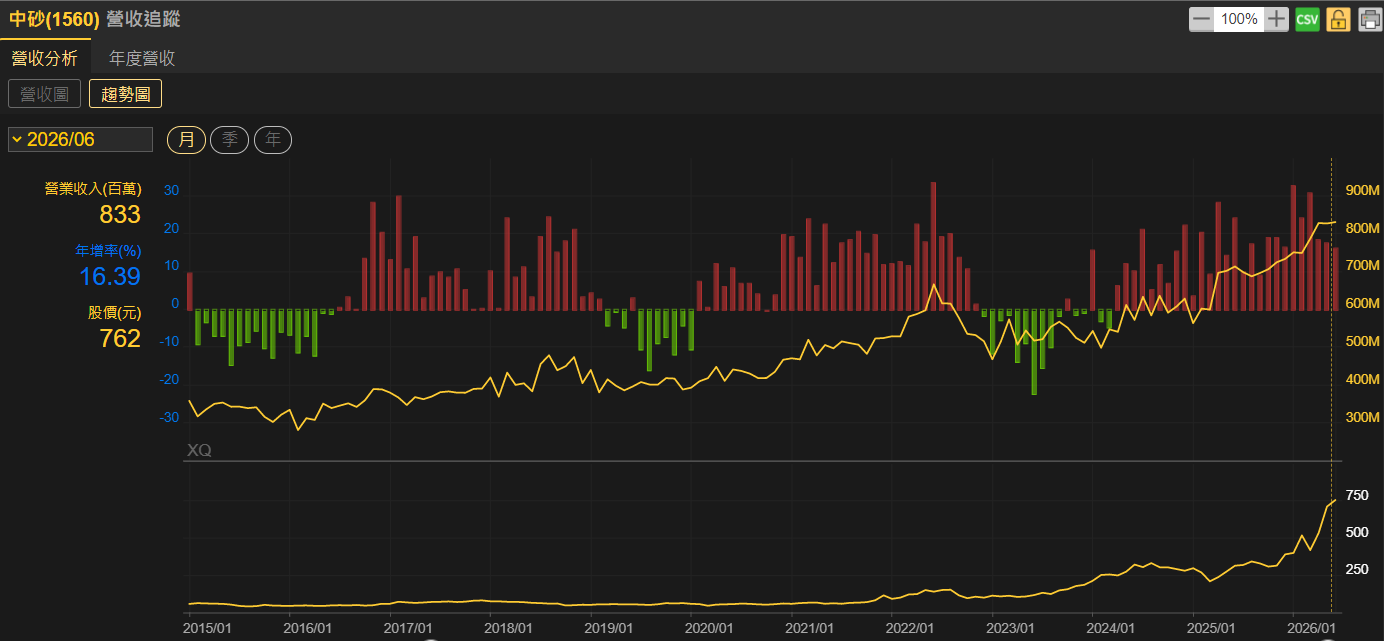Click the tallest red bar near 2022
The image size is (1384, 641).
pyautogui.click(x=933, y=246)
